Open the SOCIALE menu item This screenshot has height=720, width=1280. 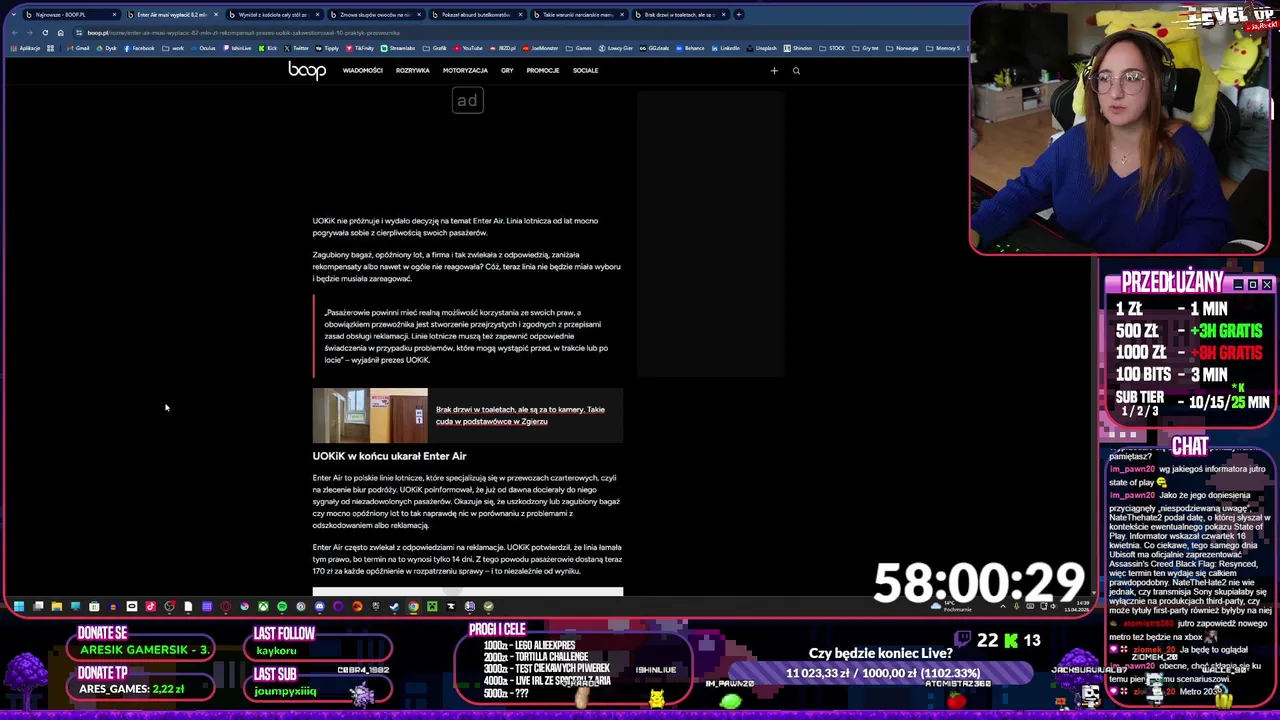coord(585,71)
